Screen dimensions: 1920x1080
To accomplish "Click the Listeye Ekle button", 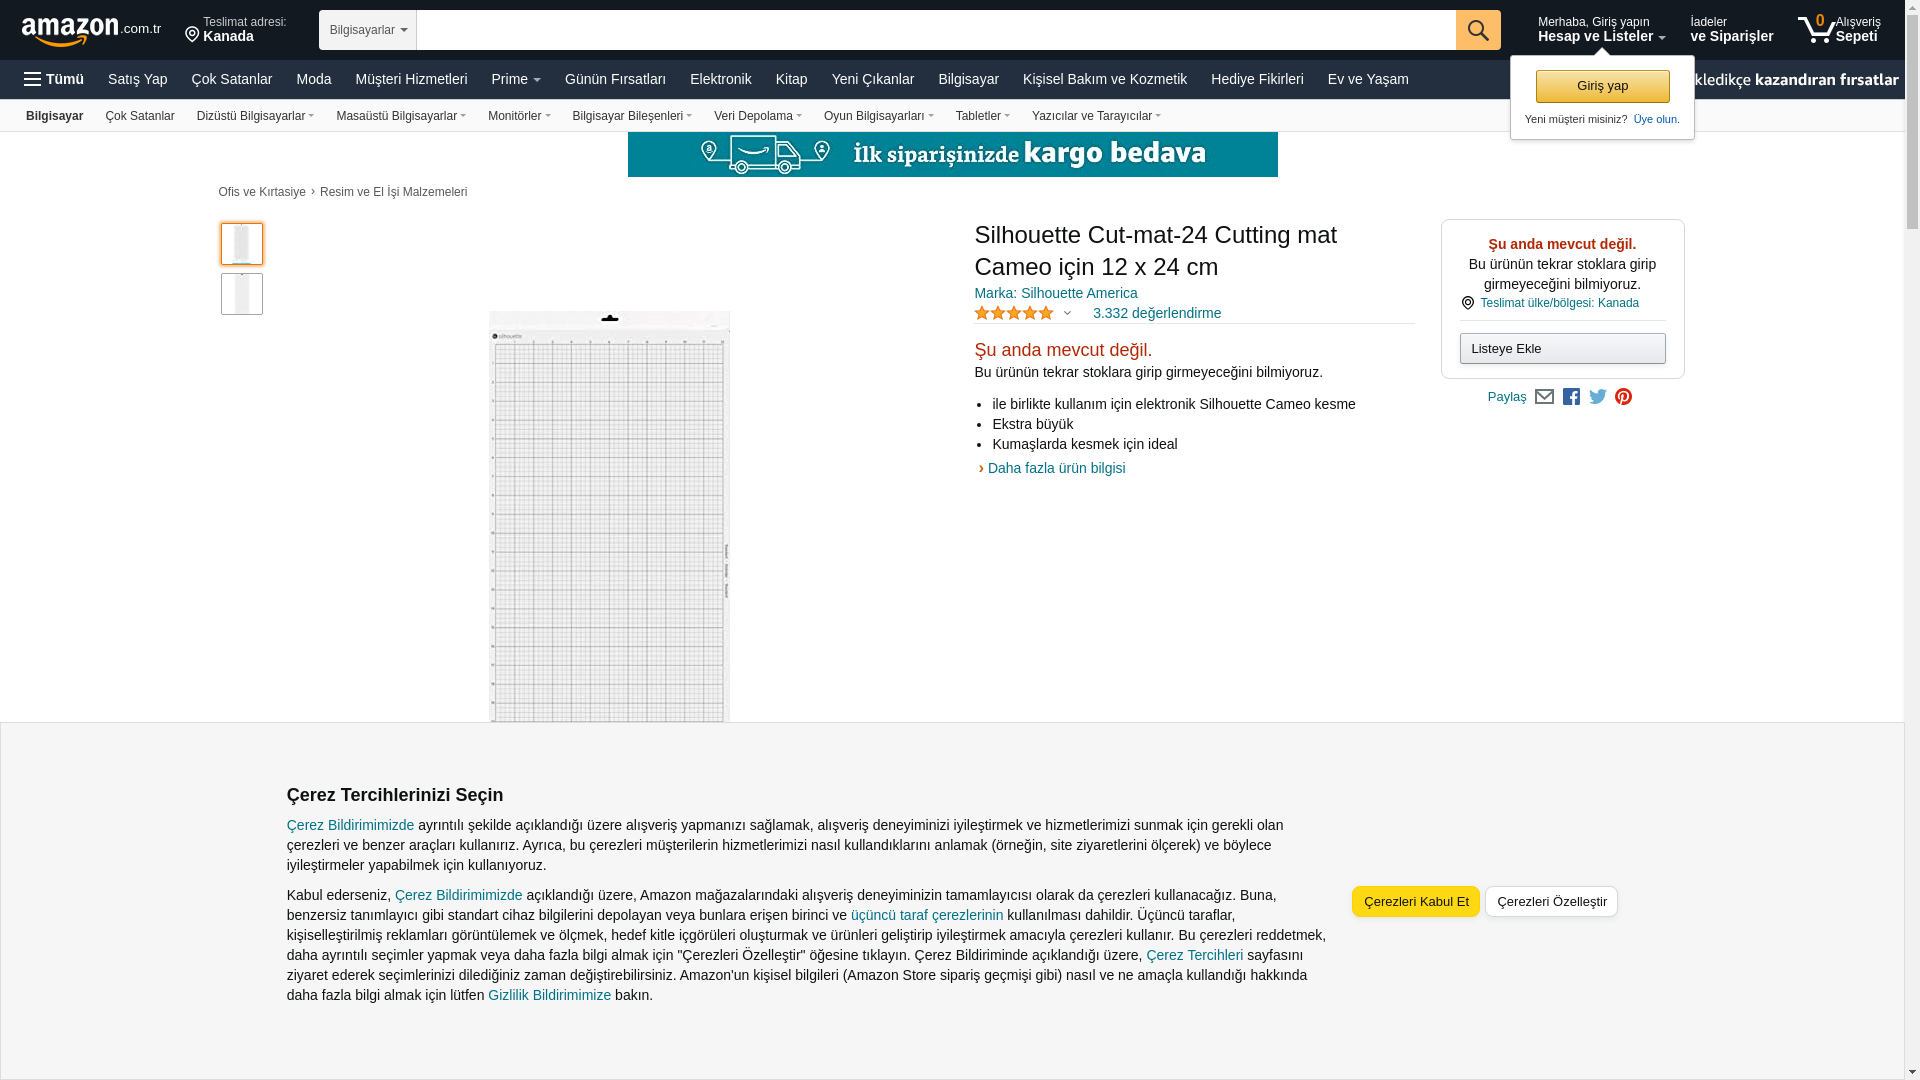I will coord(1562,348).
